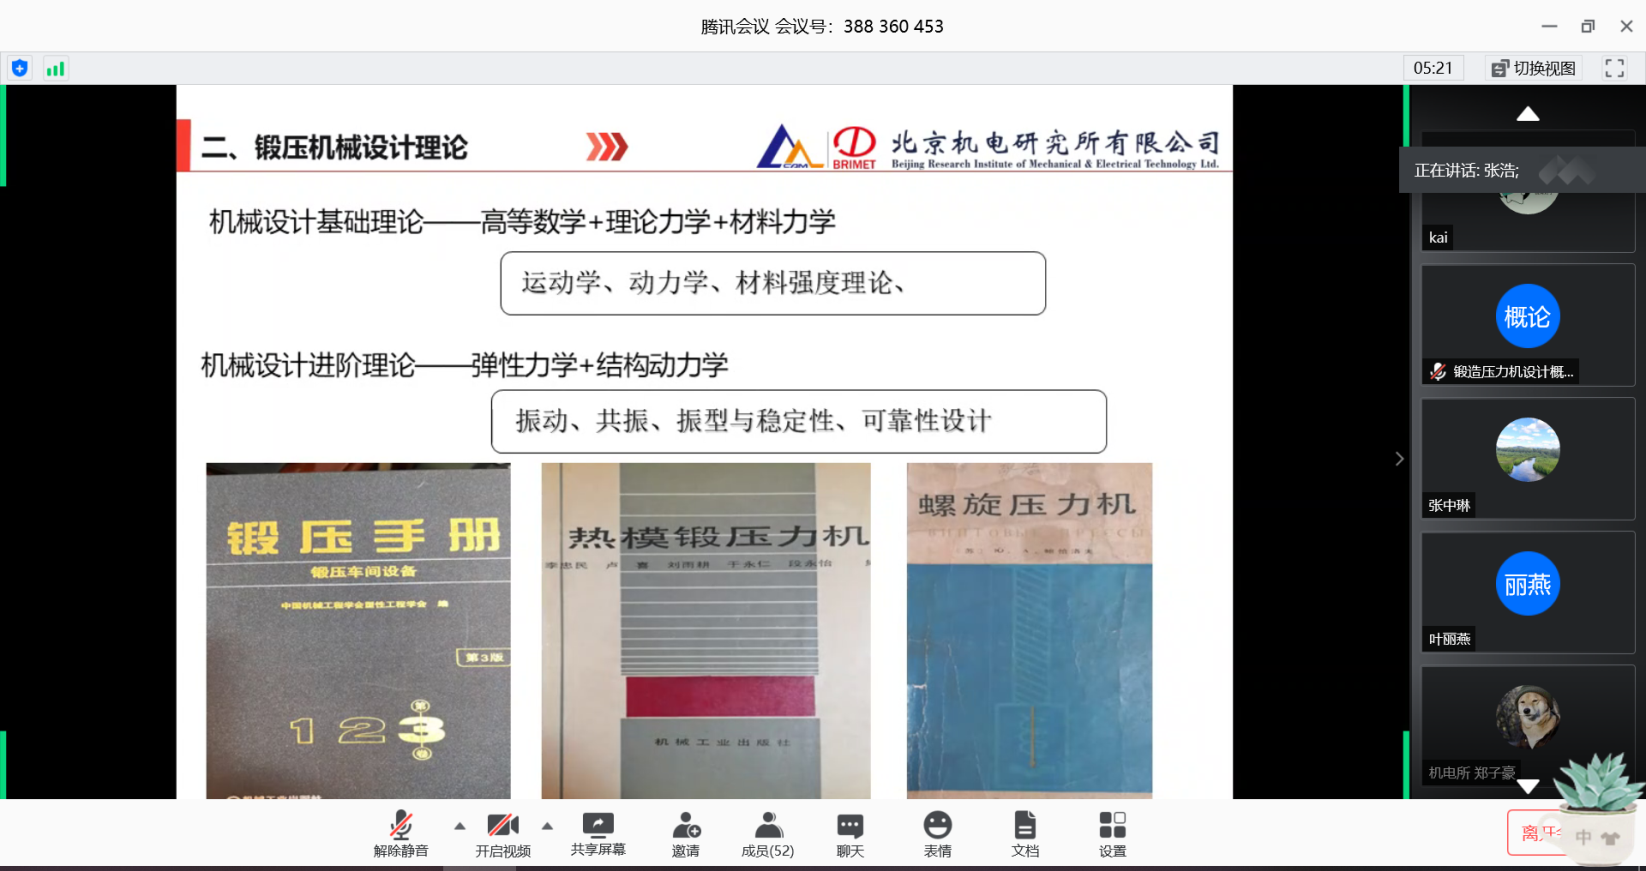Open the 邀请 invite icon
Image resolution: width=1646 pixels, height=871 pixels.
click(686, 834)
